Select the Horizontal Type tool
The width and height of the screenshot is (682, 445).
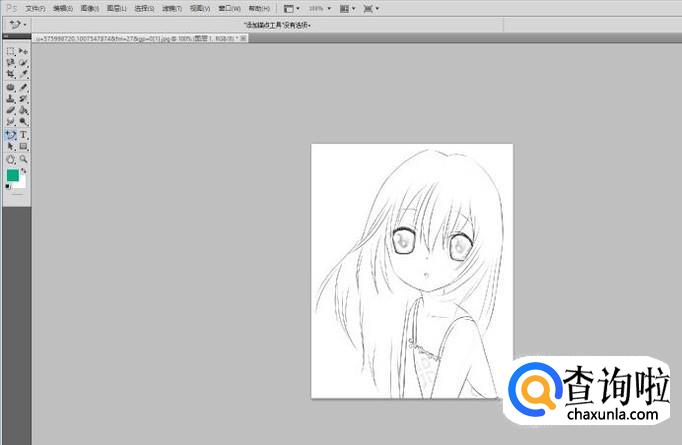point(23,134)
